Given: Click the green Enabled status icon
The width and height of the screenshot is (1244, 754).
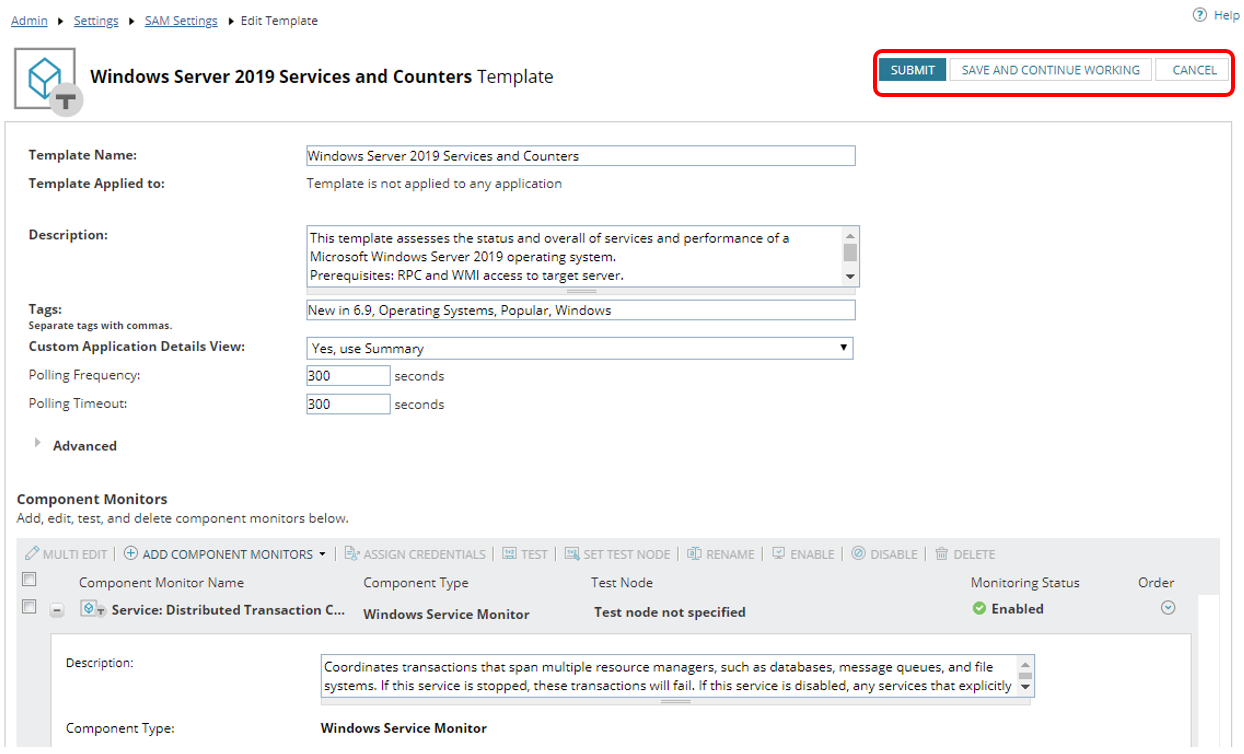Looking at the screenshot, I should [x=979, y=608].
